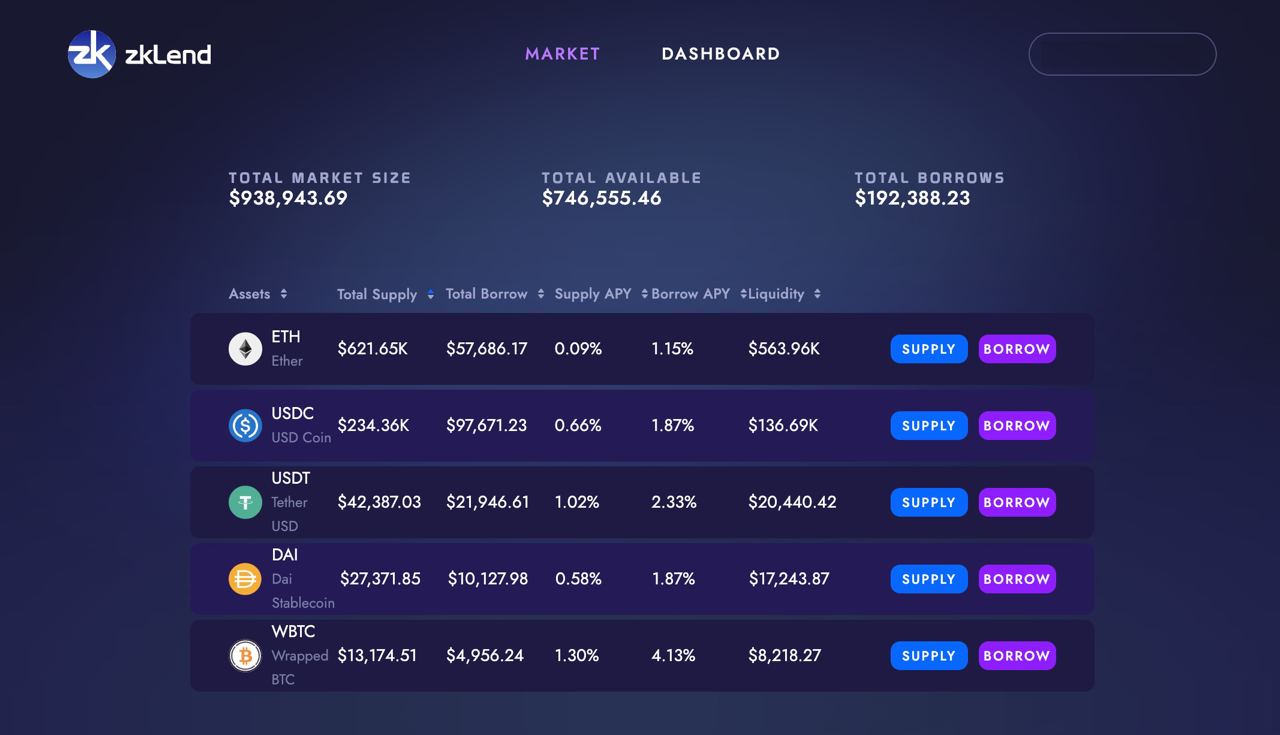Viewport: 1280px width, 735px height.
Task: Click USDC supply APY 0.66%
Action: click(578, 425)
